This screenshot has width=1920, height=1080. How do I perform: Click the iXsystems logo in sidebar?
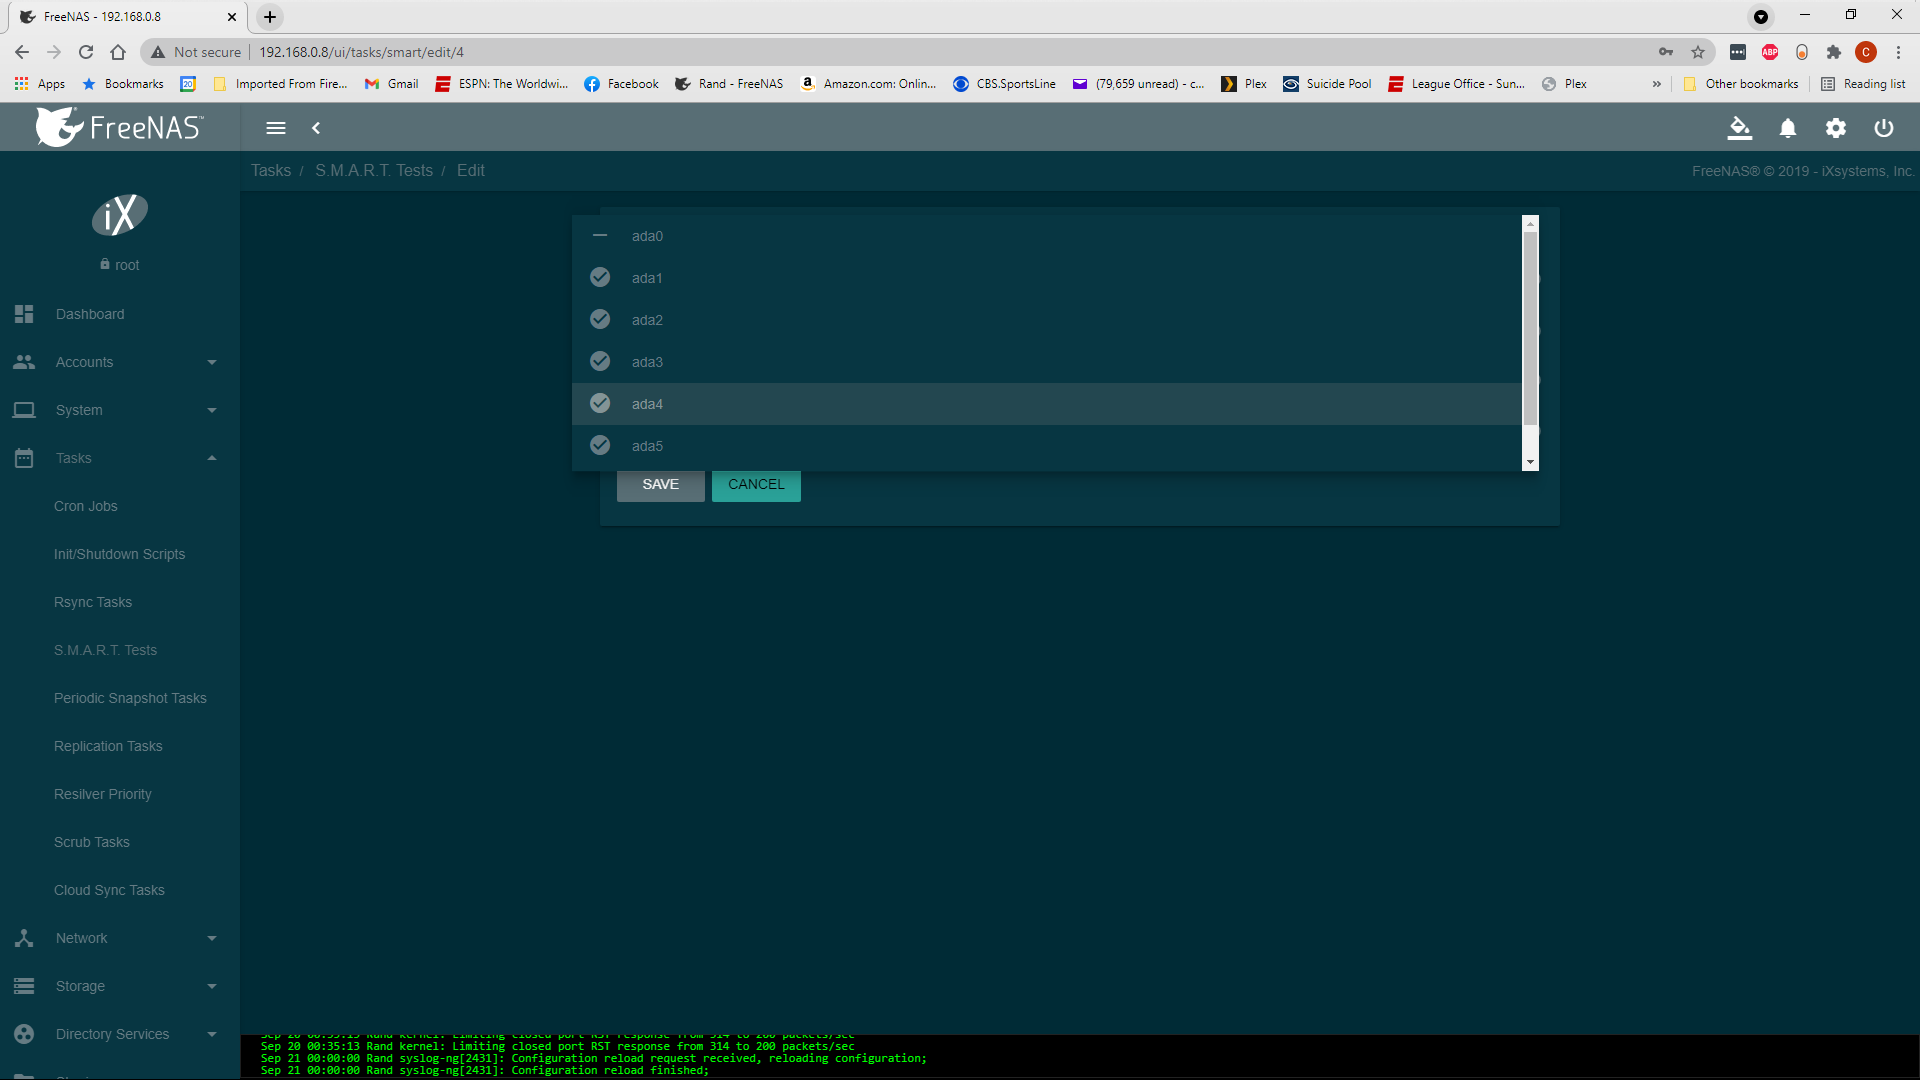pos(120,215)
